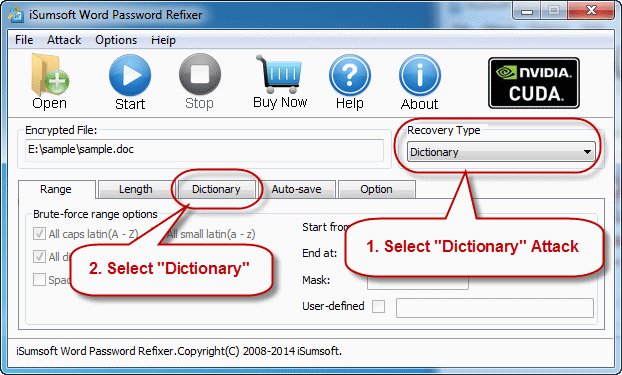The image size is (622, 375).
Task: Enable the User-defined checkbox
Action: click(378, 306)
